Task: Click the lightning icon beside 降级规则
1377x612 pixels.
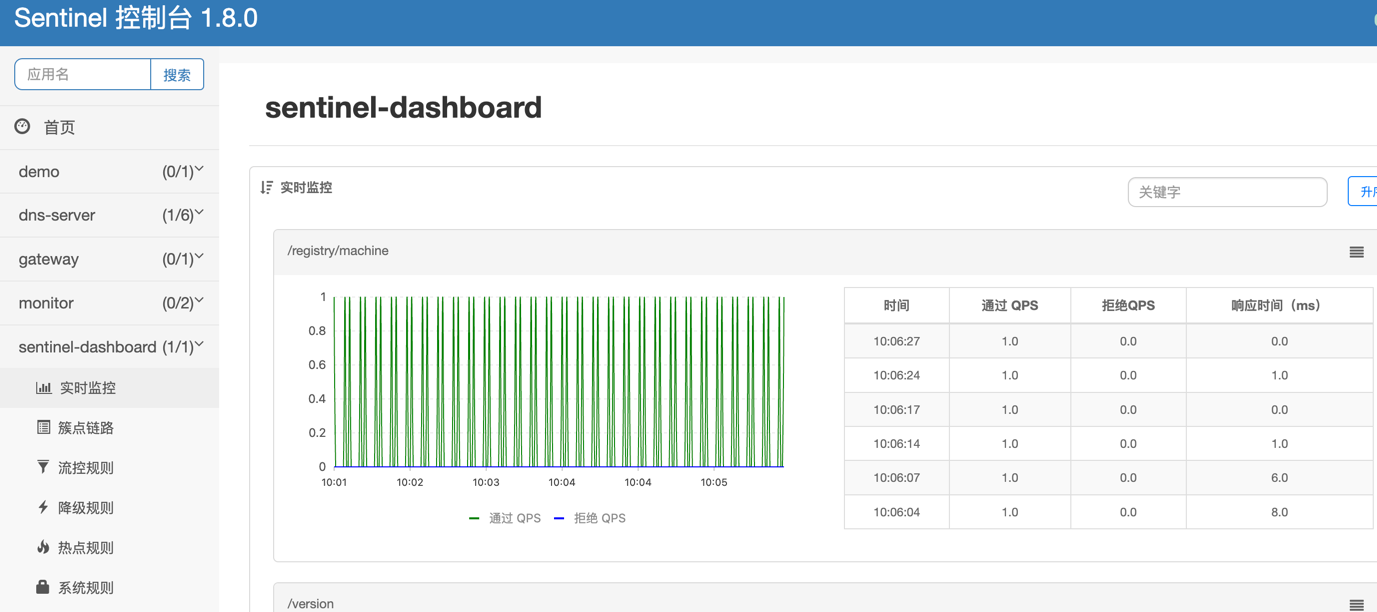Action: (43, 507)
